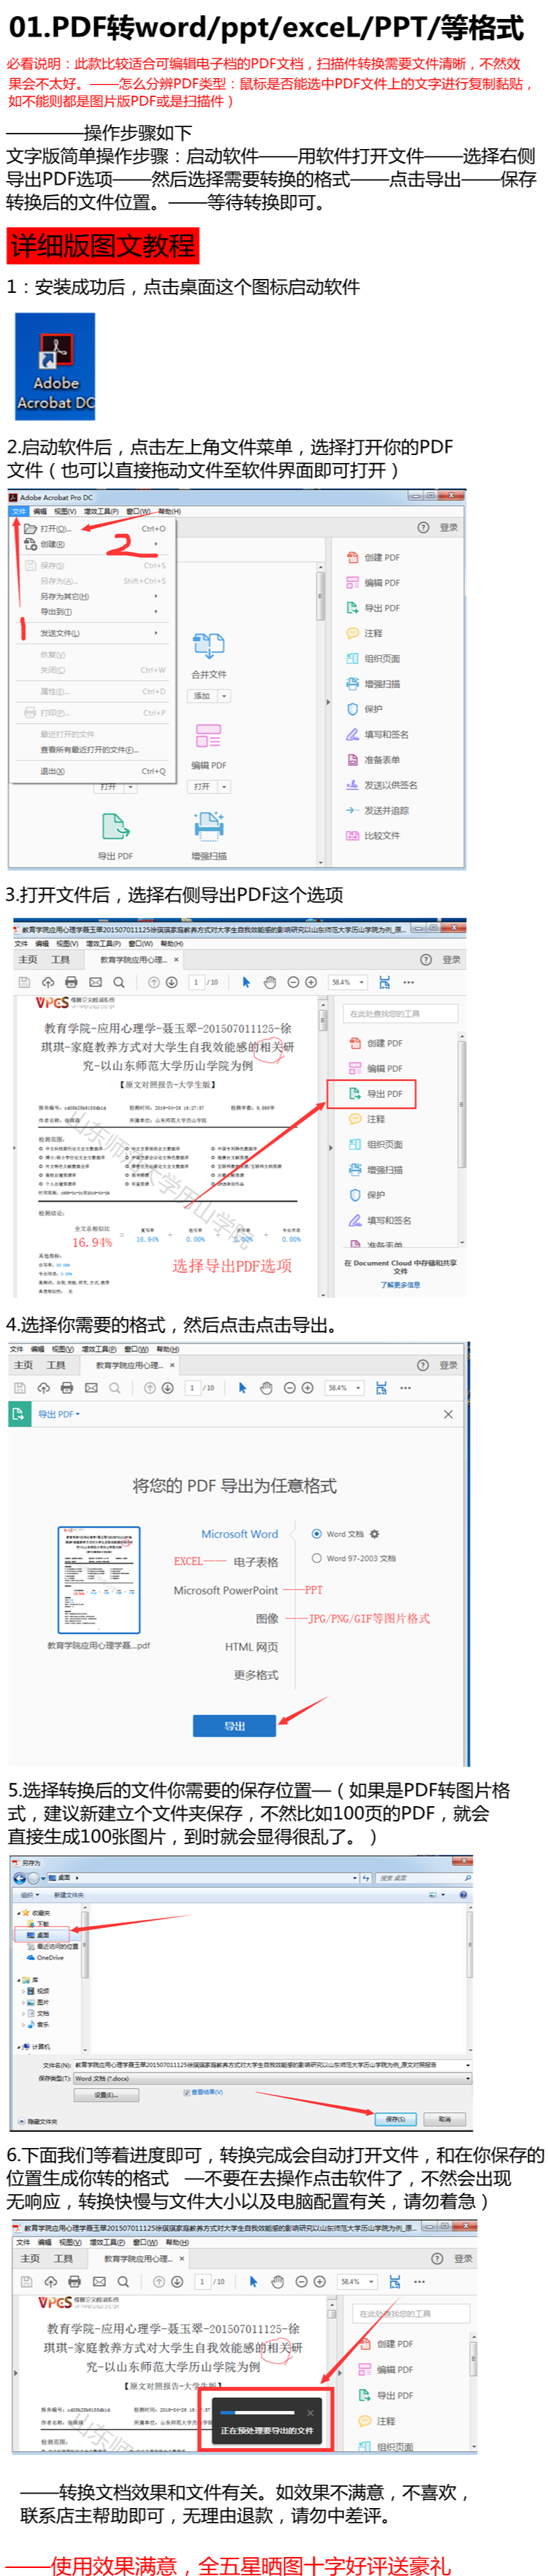The height and width of the screenshot is (2576, 548).
Task: Click the Word document settings gear icon
Action: coord(375,1533)
